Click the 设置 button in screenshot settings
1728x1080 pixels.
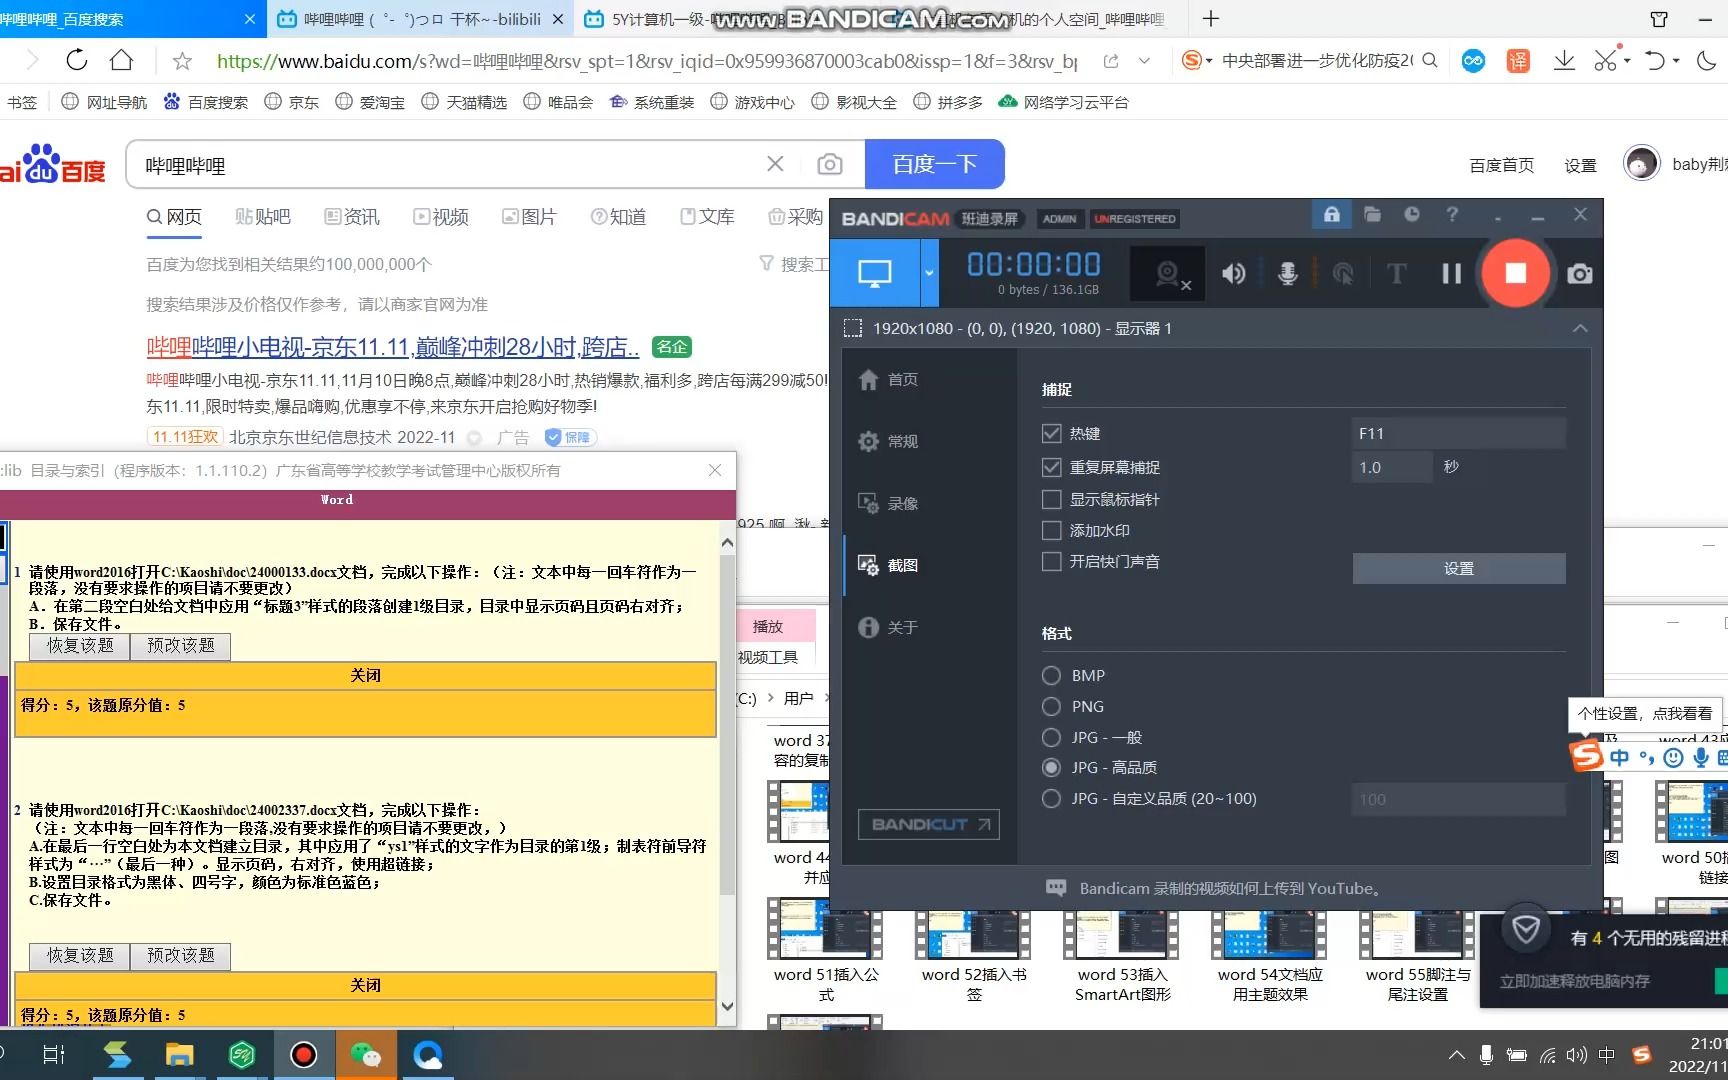(1458, 568)
